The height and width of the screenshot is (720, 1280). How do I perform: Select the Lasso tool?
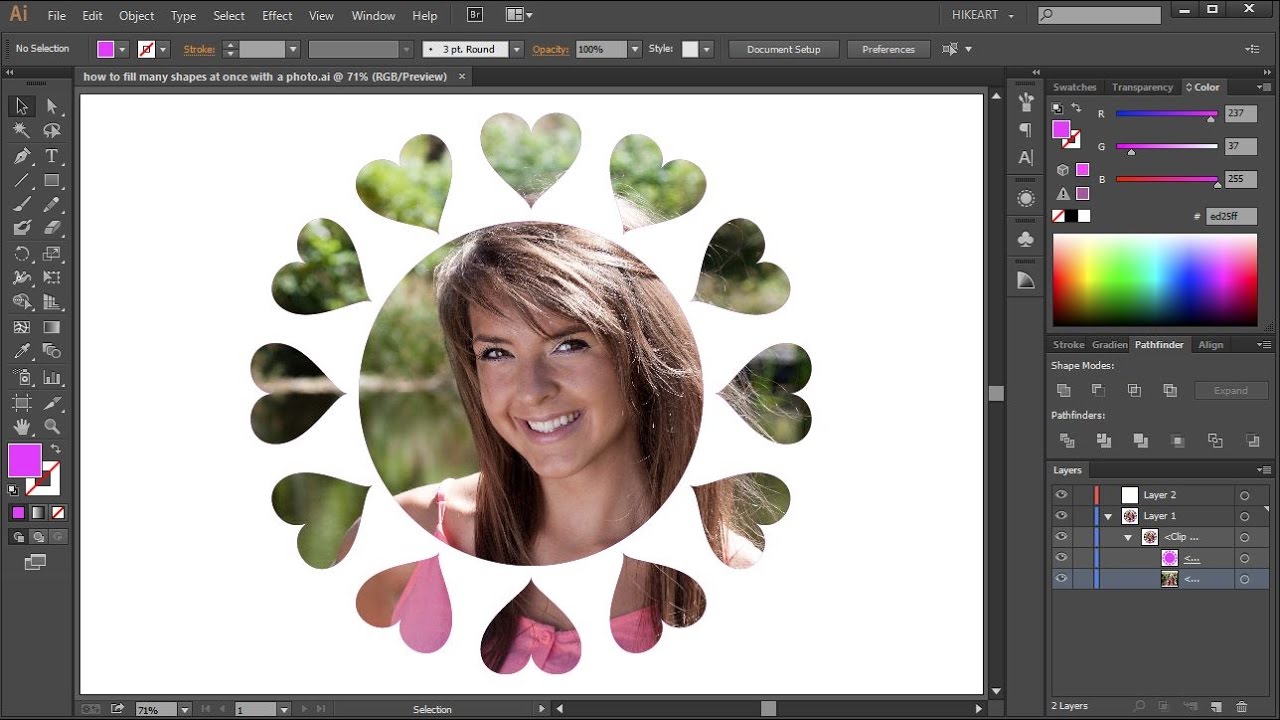tap(52, 131)
